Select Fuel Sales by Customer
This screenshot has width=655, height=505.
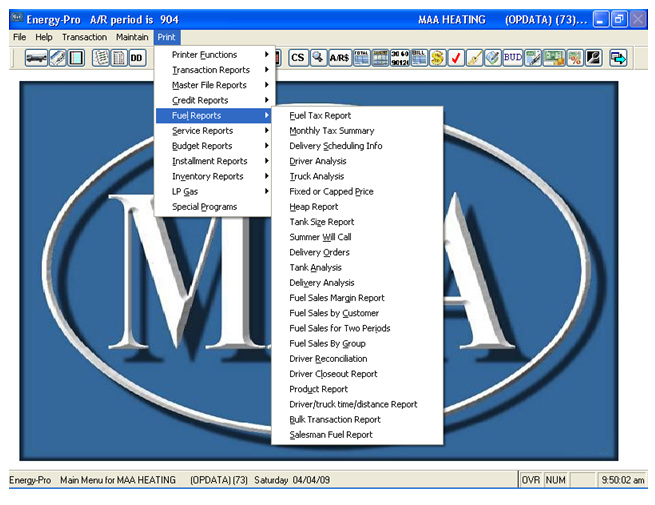point(357,313)
